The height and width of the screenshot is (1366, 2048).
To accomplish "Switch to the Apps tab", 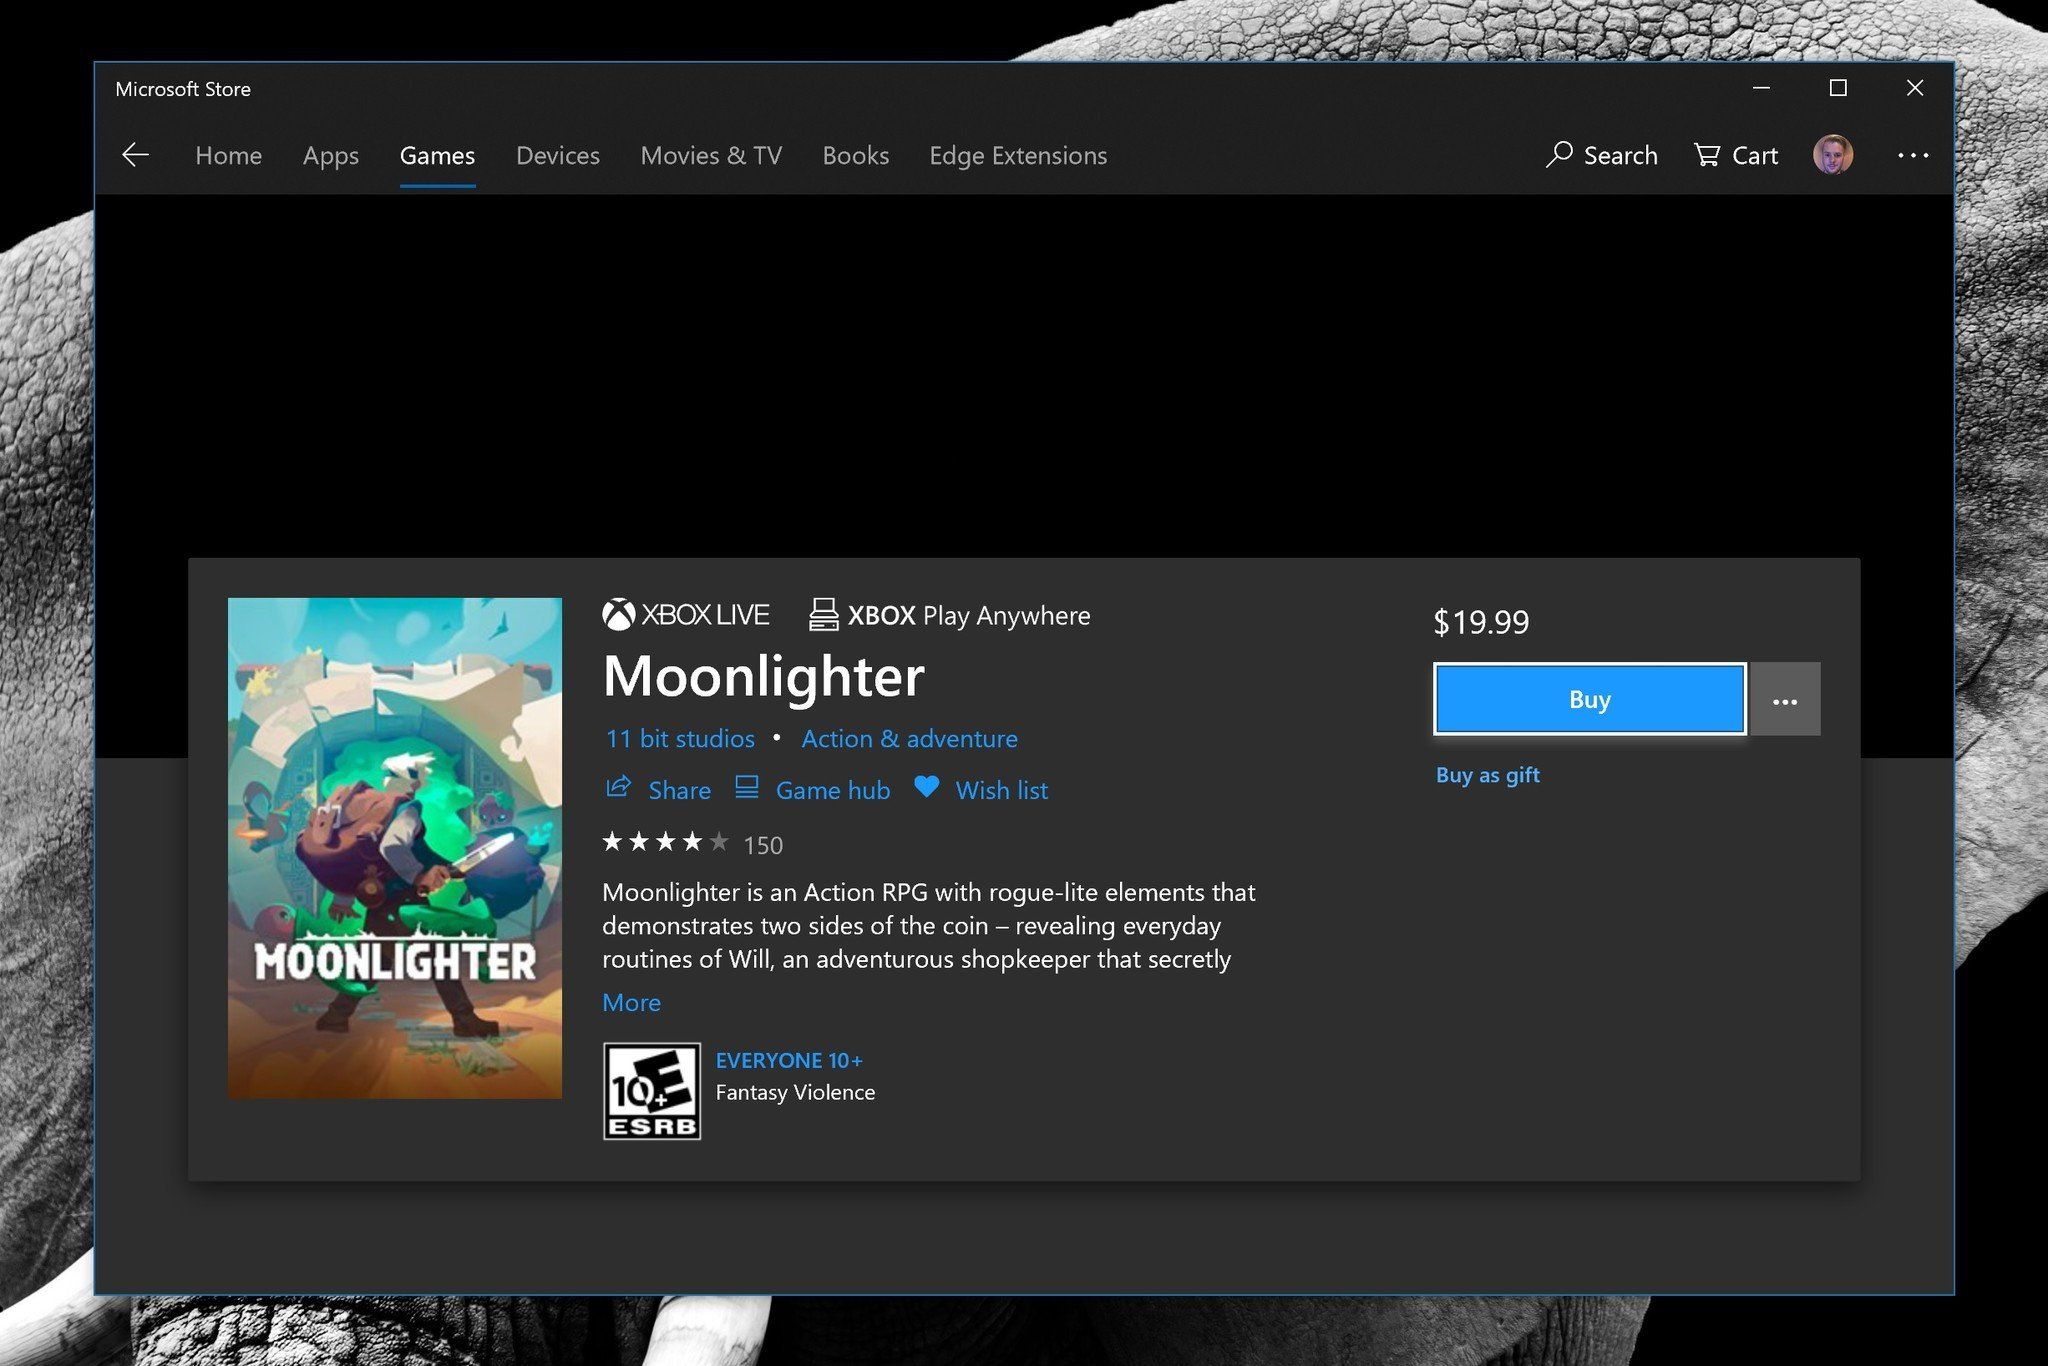I will pos(330,156).
